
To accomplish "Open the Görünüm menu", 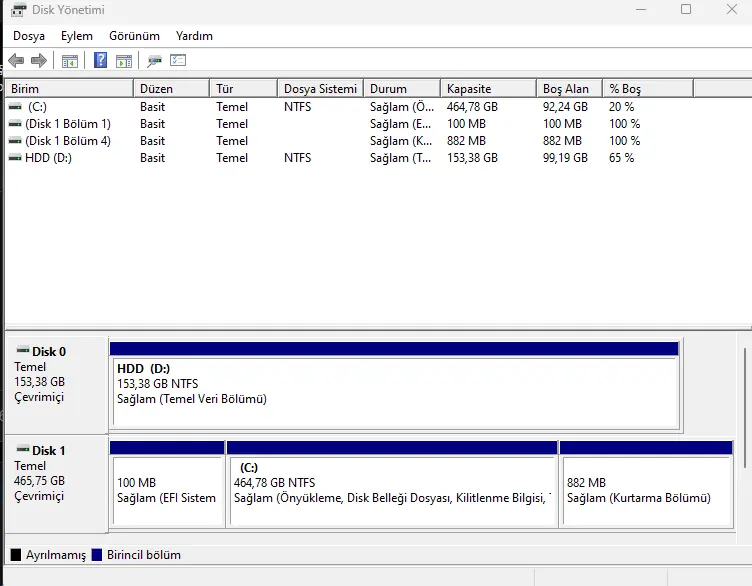I will pos(134,36).
